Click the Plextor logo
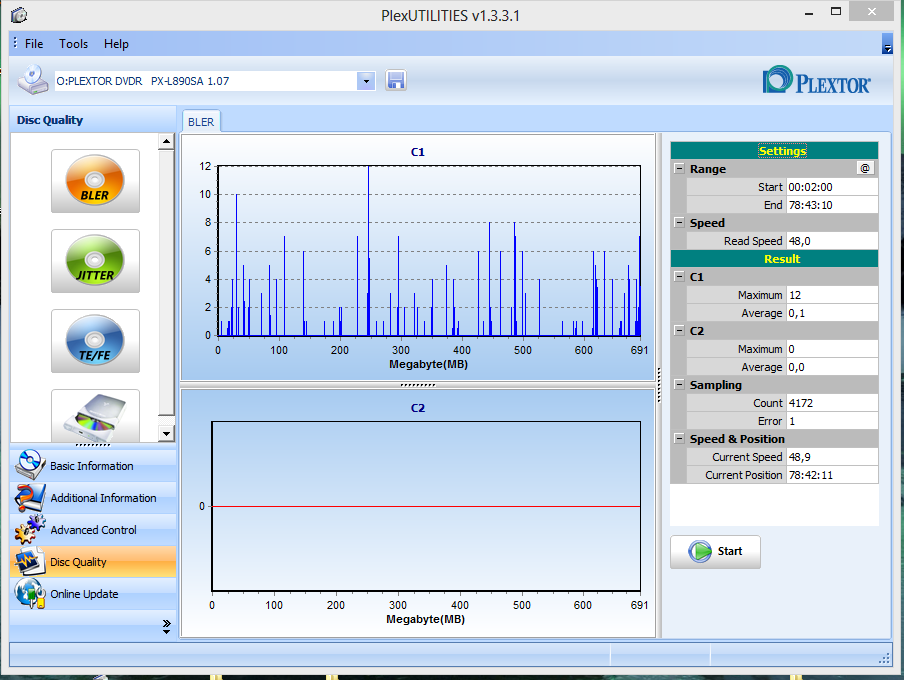 pyautogui.click(x=816, y=81)
